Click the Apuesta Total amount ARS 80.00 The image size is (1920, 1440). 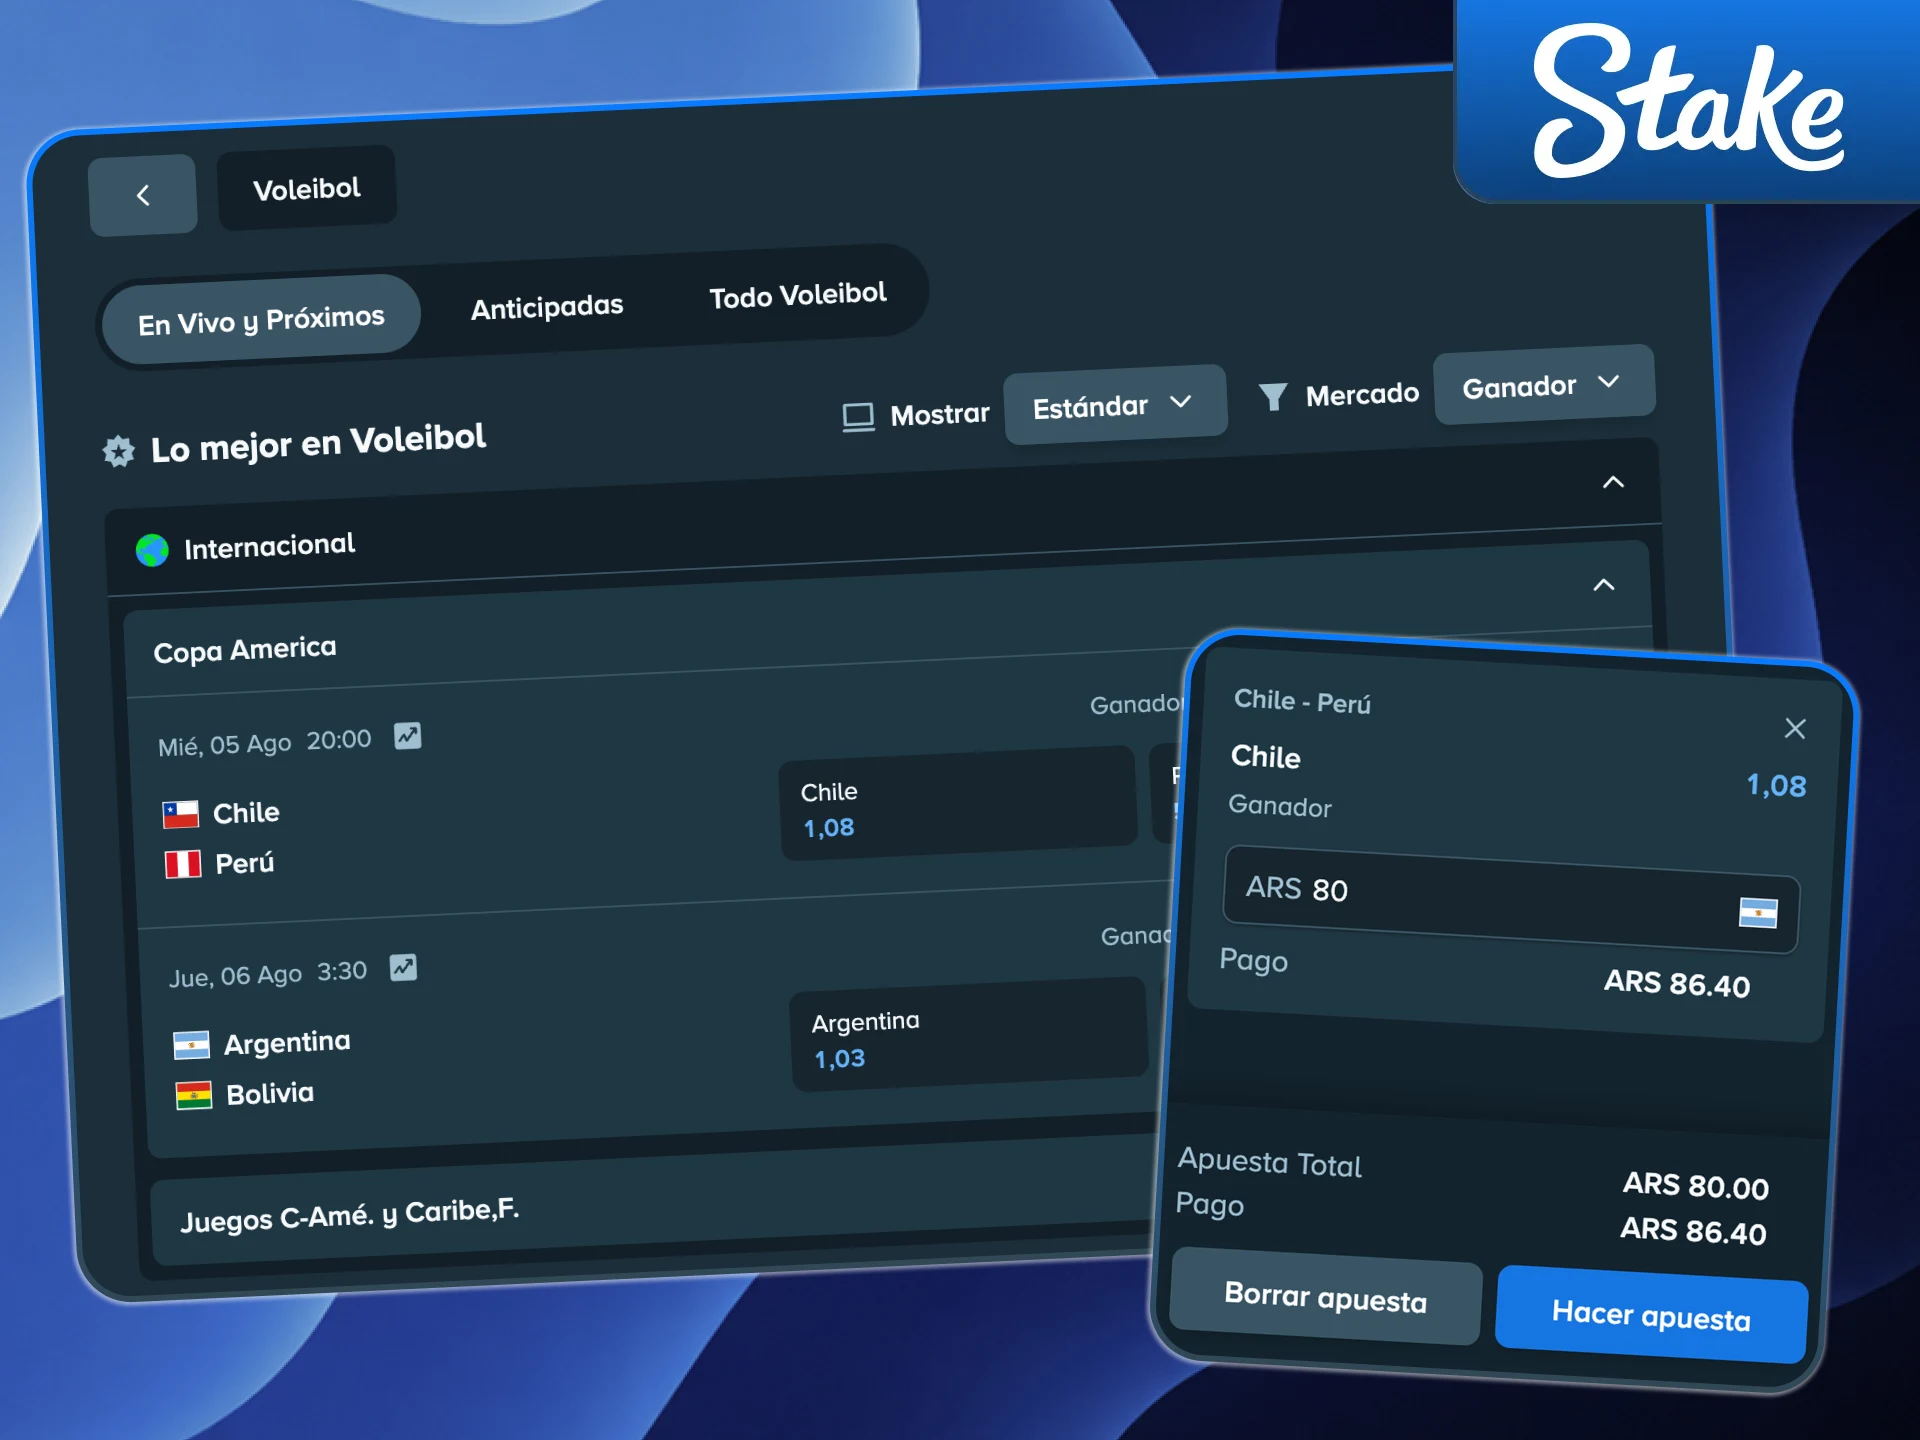[1696, 1186]
